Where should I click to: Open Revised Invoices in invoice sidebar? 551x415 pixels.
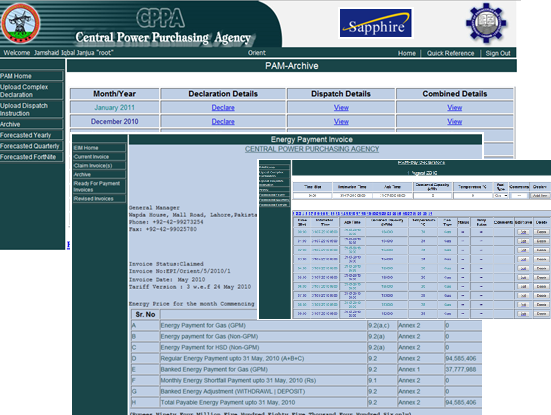coord(99,199)
